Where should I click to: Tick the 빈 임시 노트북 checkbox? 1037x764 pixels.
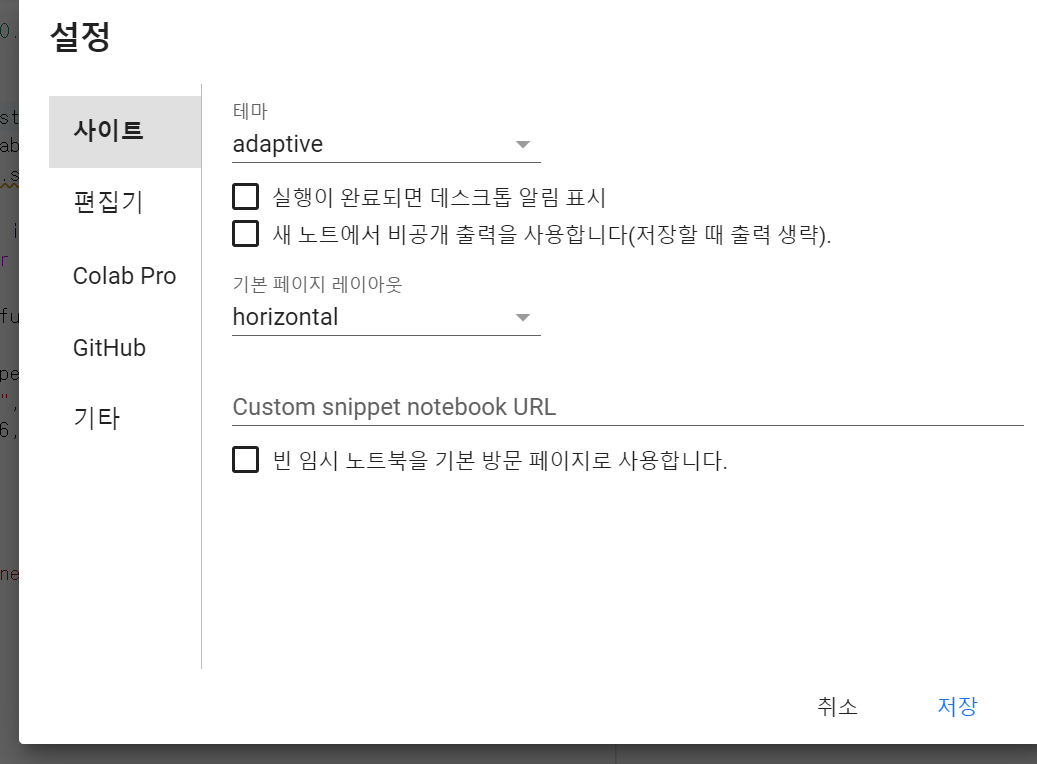click(x=245, y=460)
